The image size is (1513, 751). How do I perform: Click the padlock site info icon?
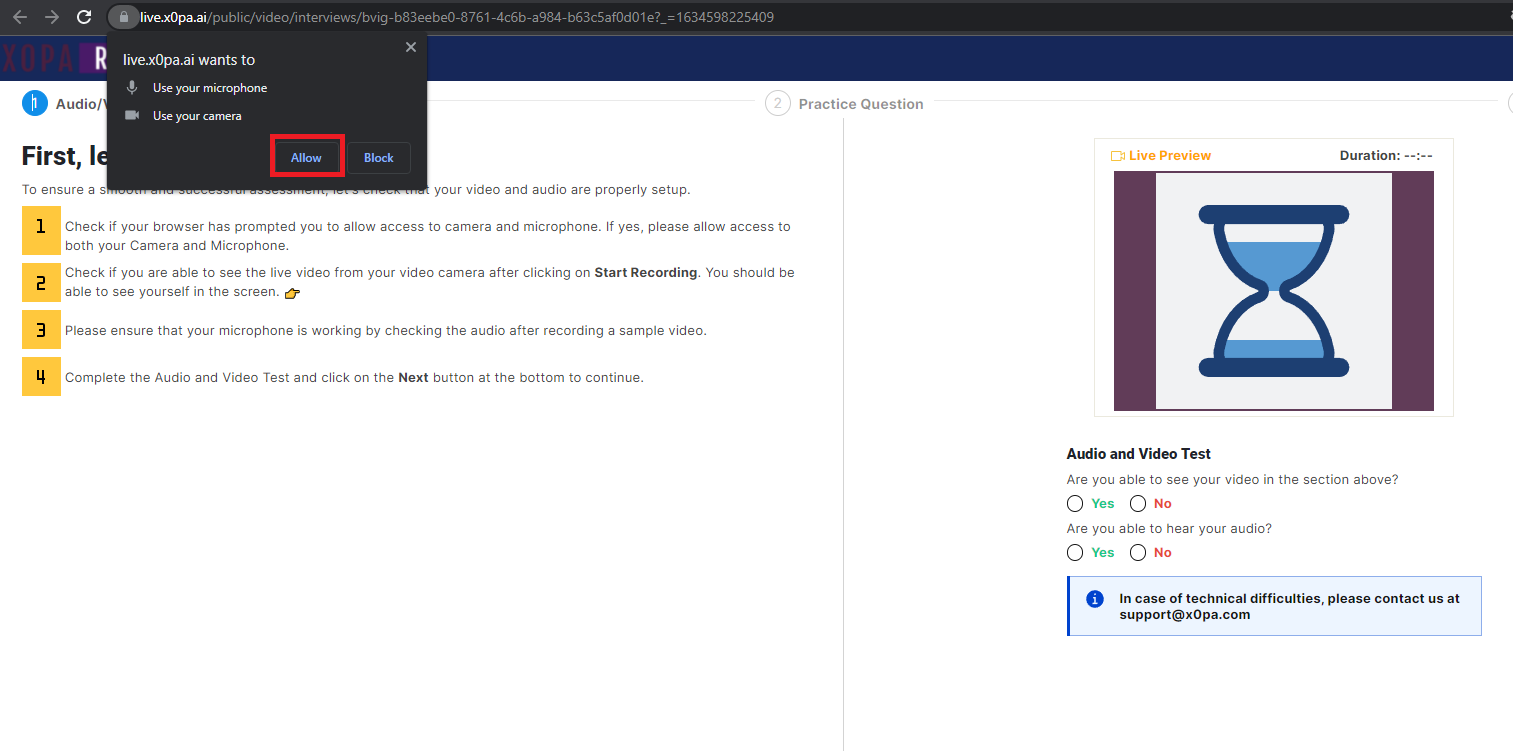click(x=122, y=17)
